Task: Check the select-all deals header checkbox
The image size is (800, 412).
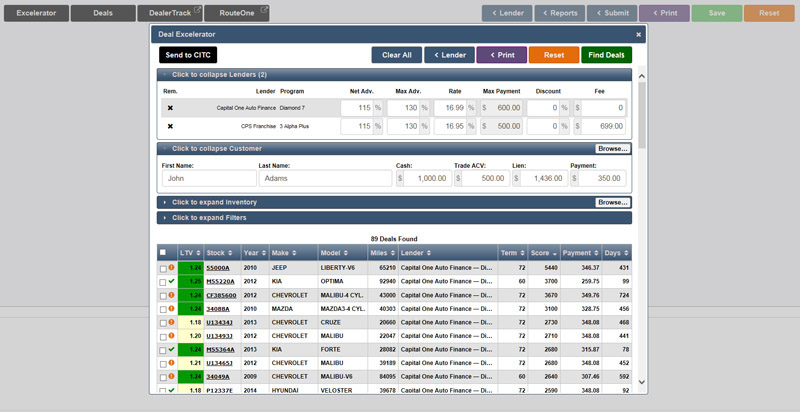Action: 163,253
